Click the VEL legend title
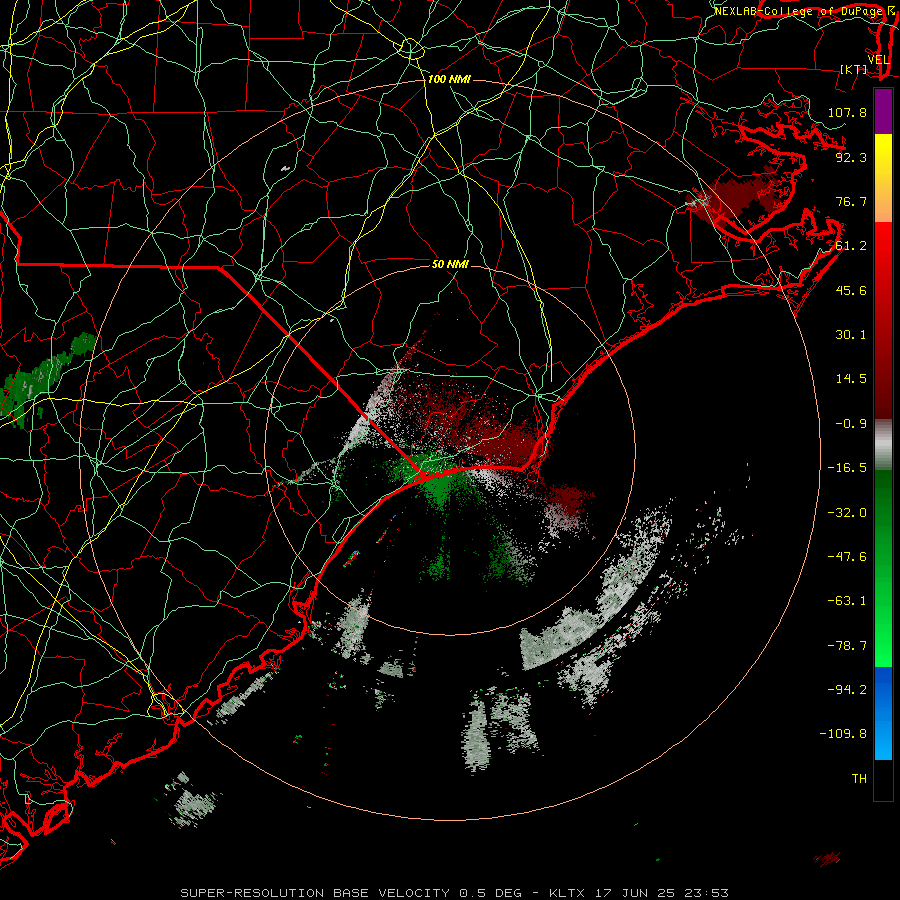The width and height of the screenshot is (900, 900). 878,60
